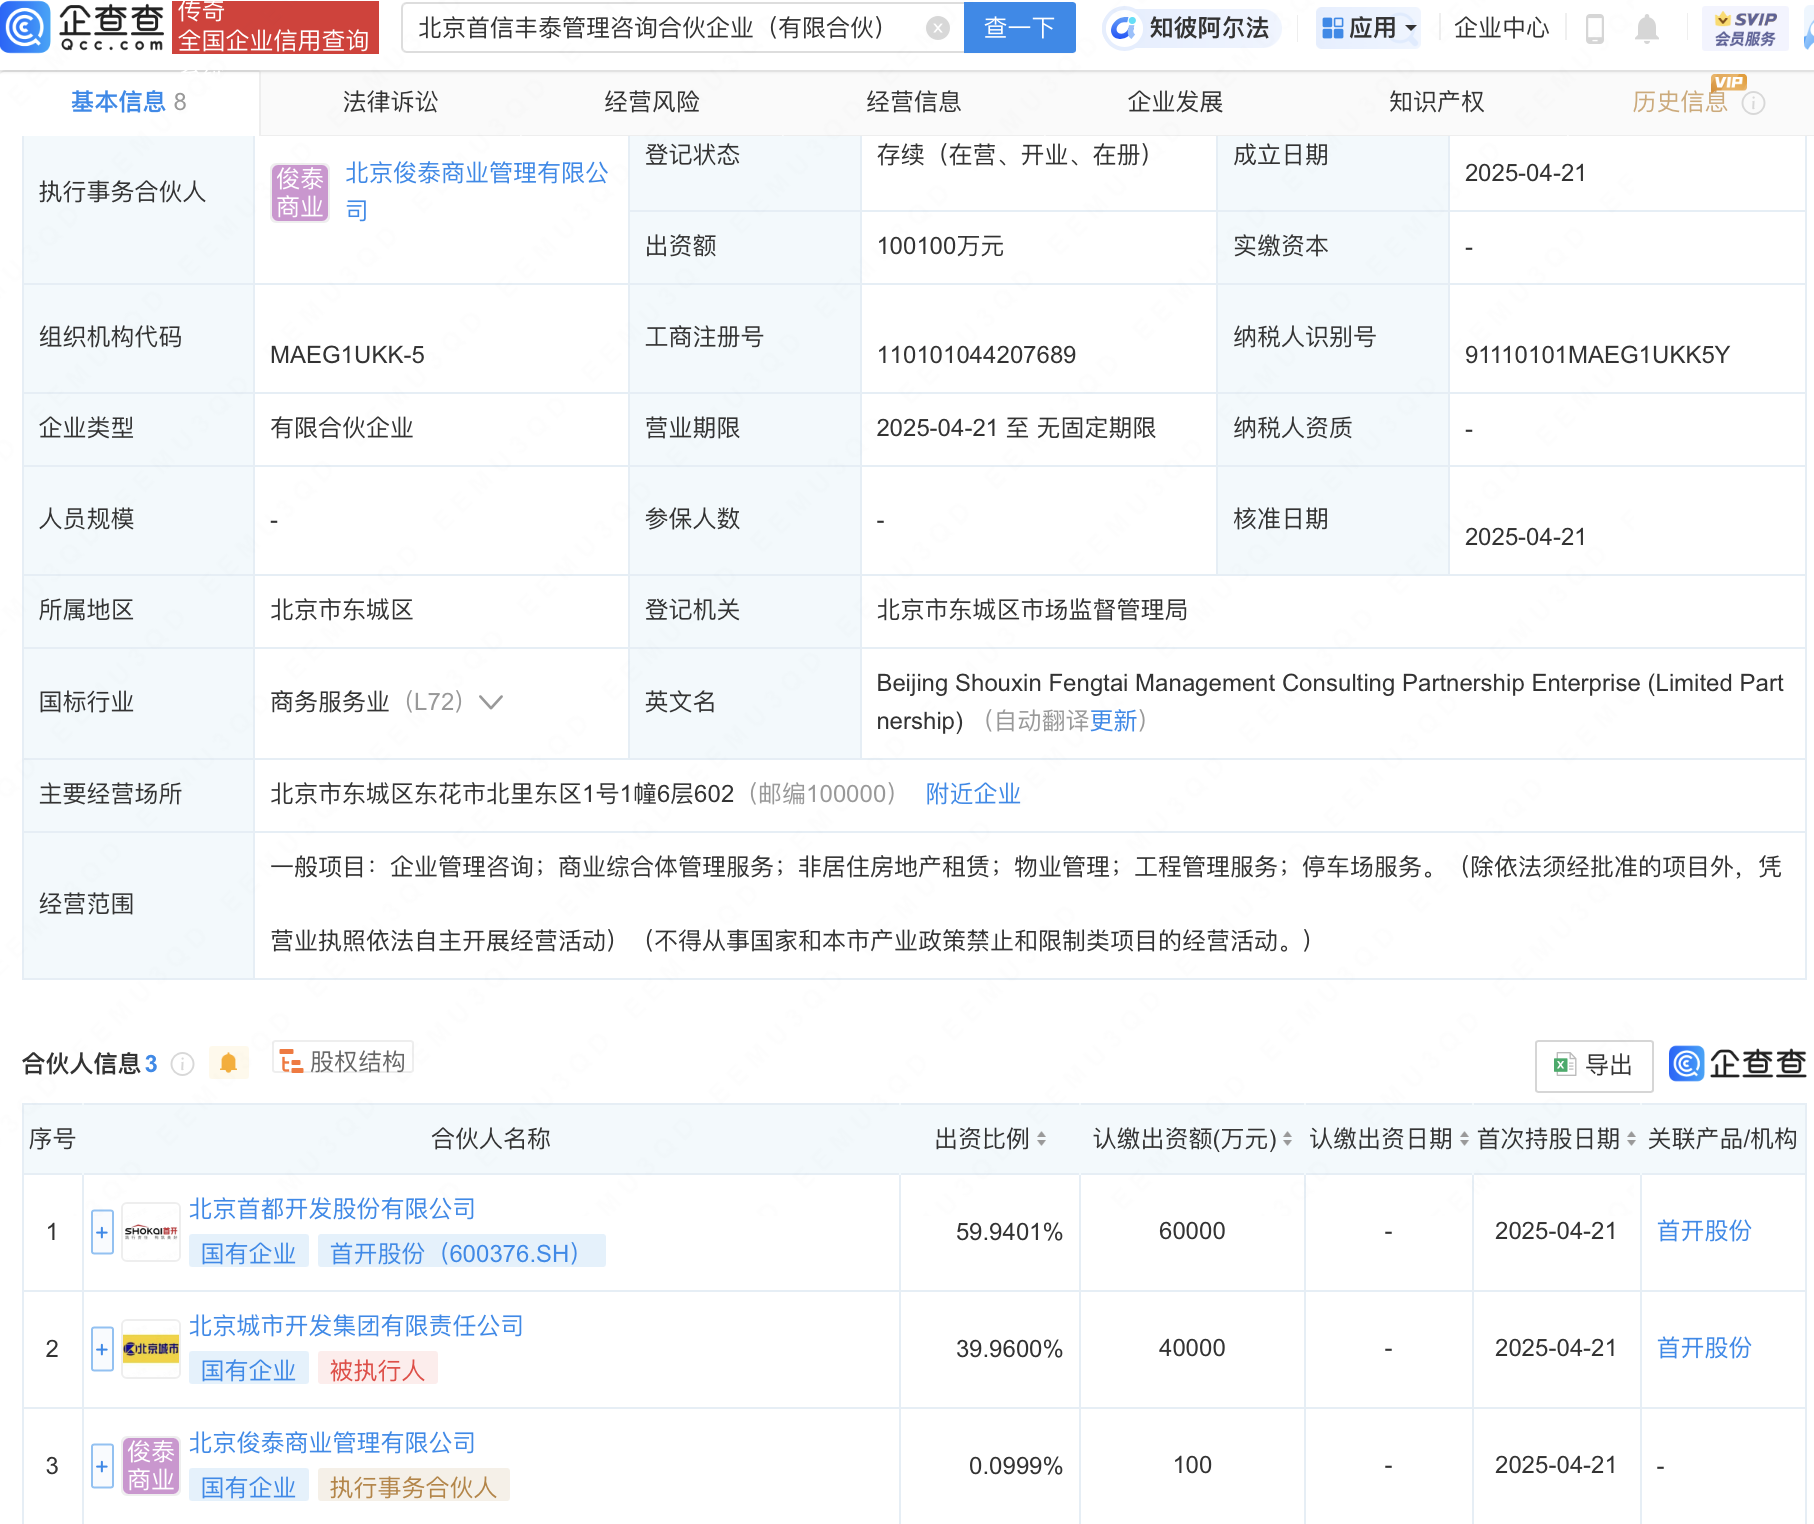The image size is (1814, 1524).
Task: Go to 企业中心
Action: click(1501, 28)
